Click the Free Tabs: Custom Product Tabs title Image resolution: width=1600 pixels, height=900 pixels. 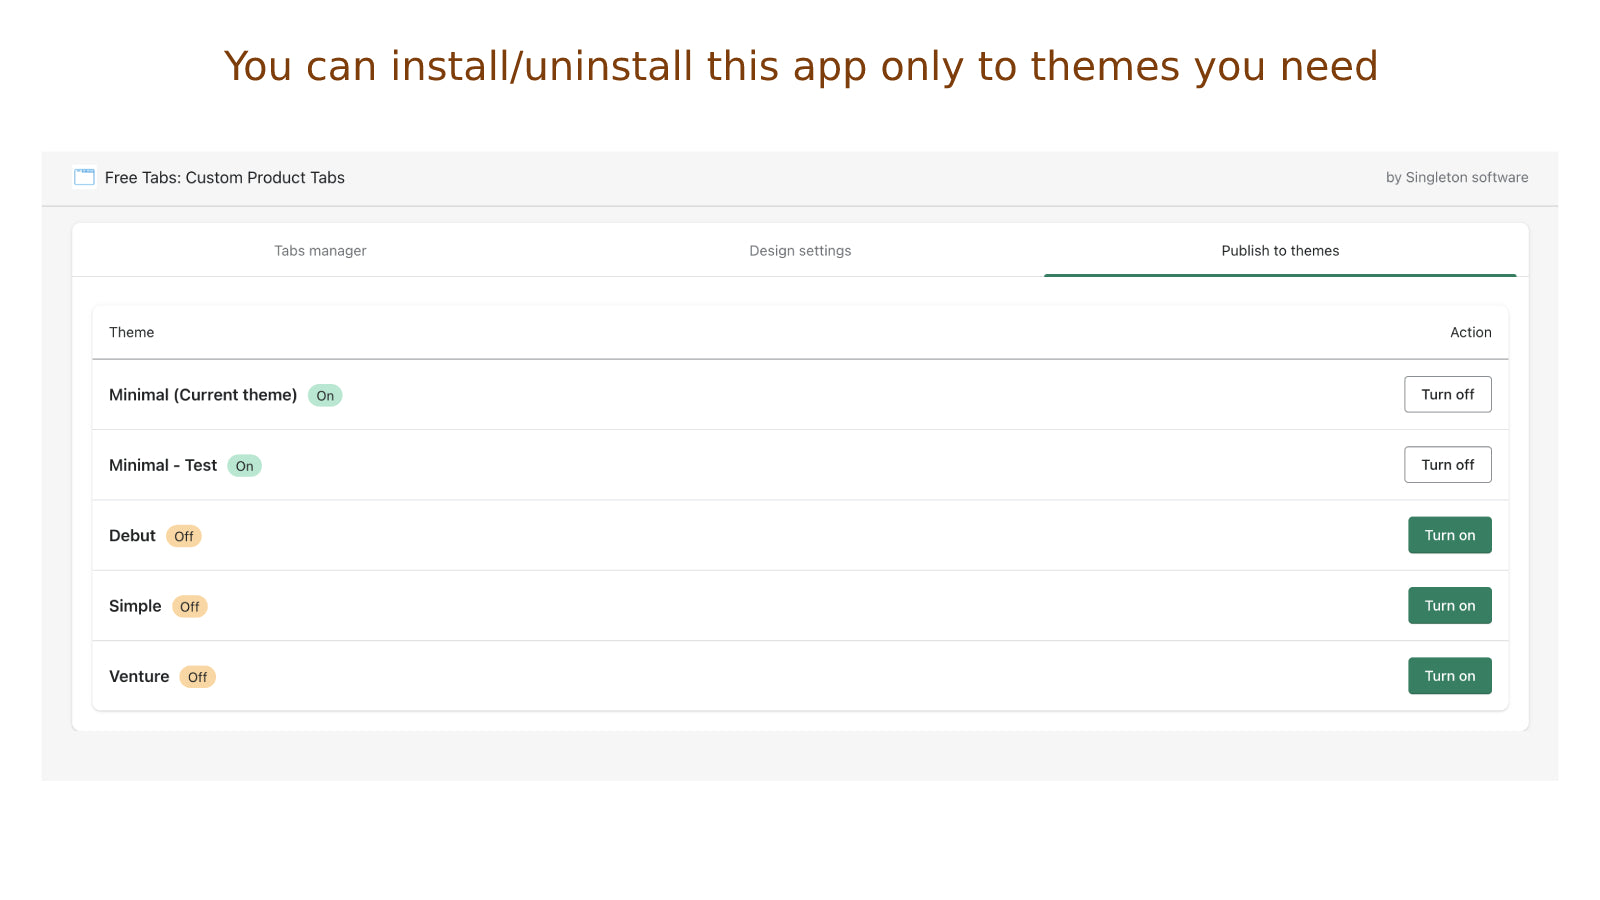[x=224, y=177]
